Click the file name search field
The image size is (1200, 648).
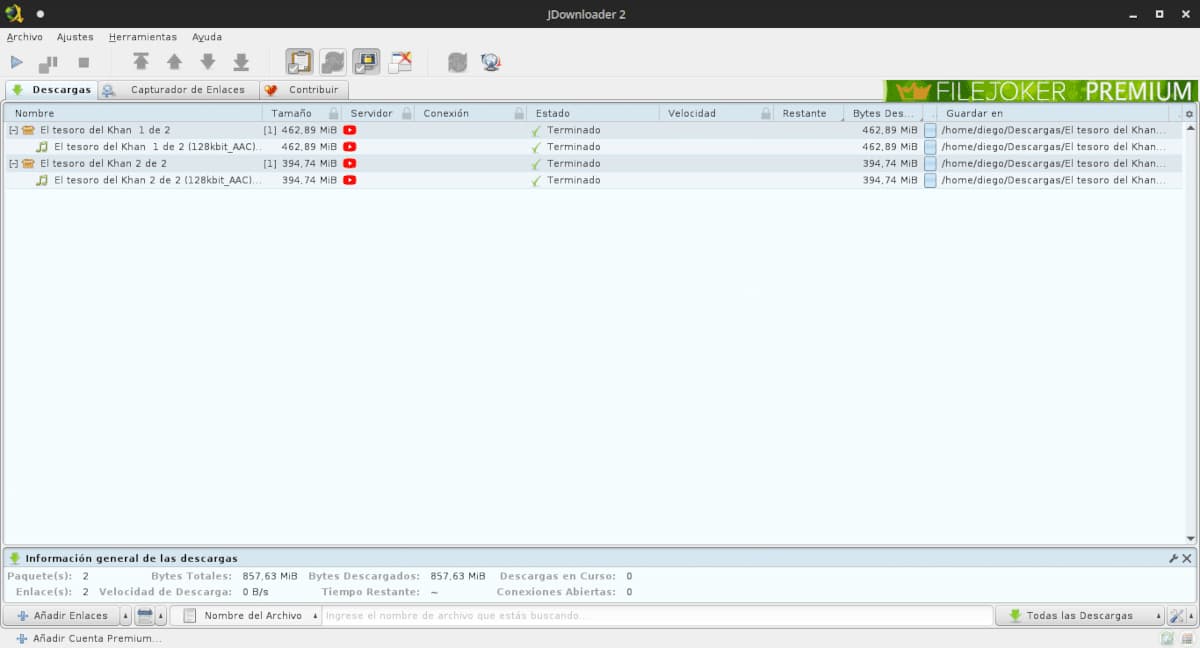pyautogui.click(x=655, y=616)
